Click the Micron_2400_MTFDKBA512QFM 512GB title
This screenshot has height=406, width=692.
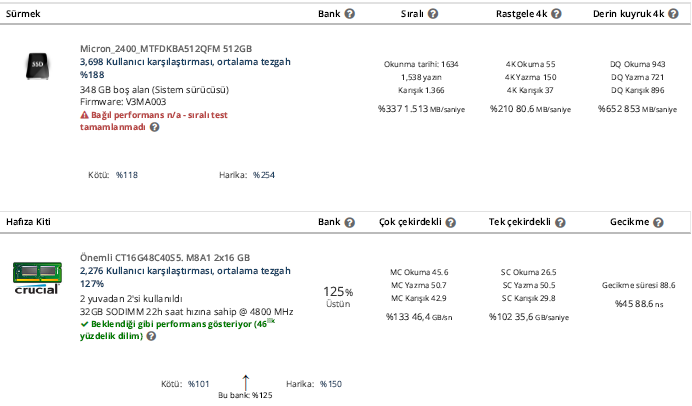pyautogui.click(x=166, y=48)
